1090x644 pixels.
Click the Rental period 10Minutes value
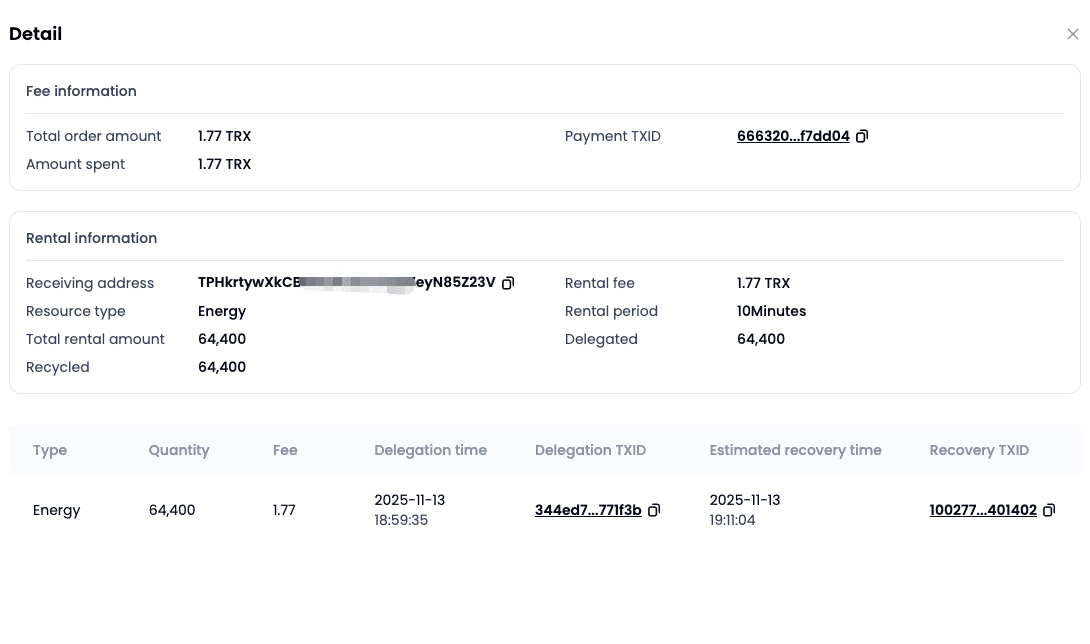[771, 311]
